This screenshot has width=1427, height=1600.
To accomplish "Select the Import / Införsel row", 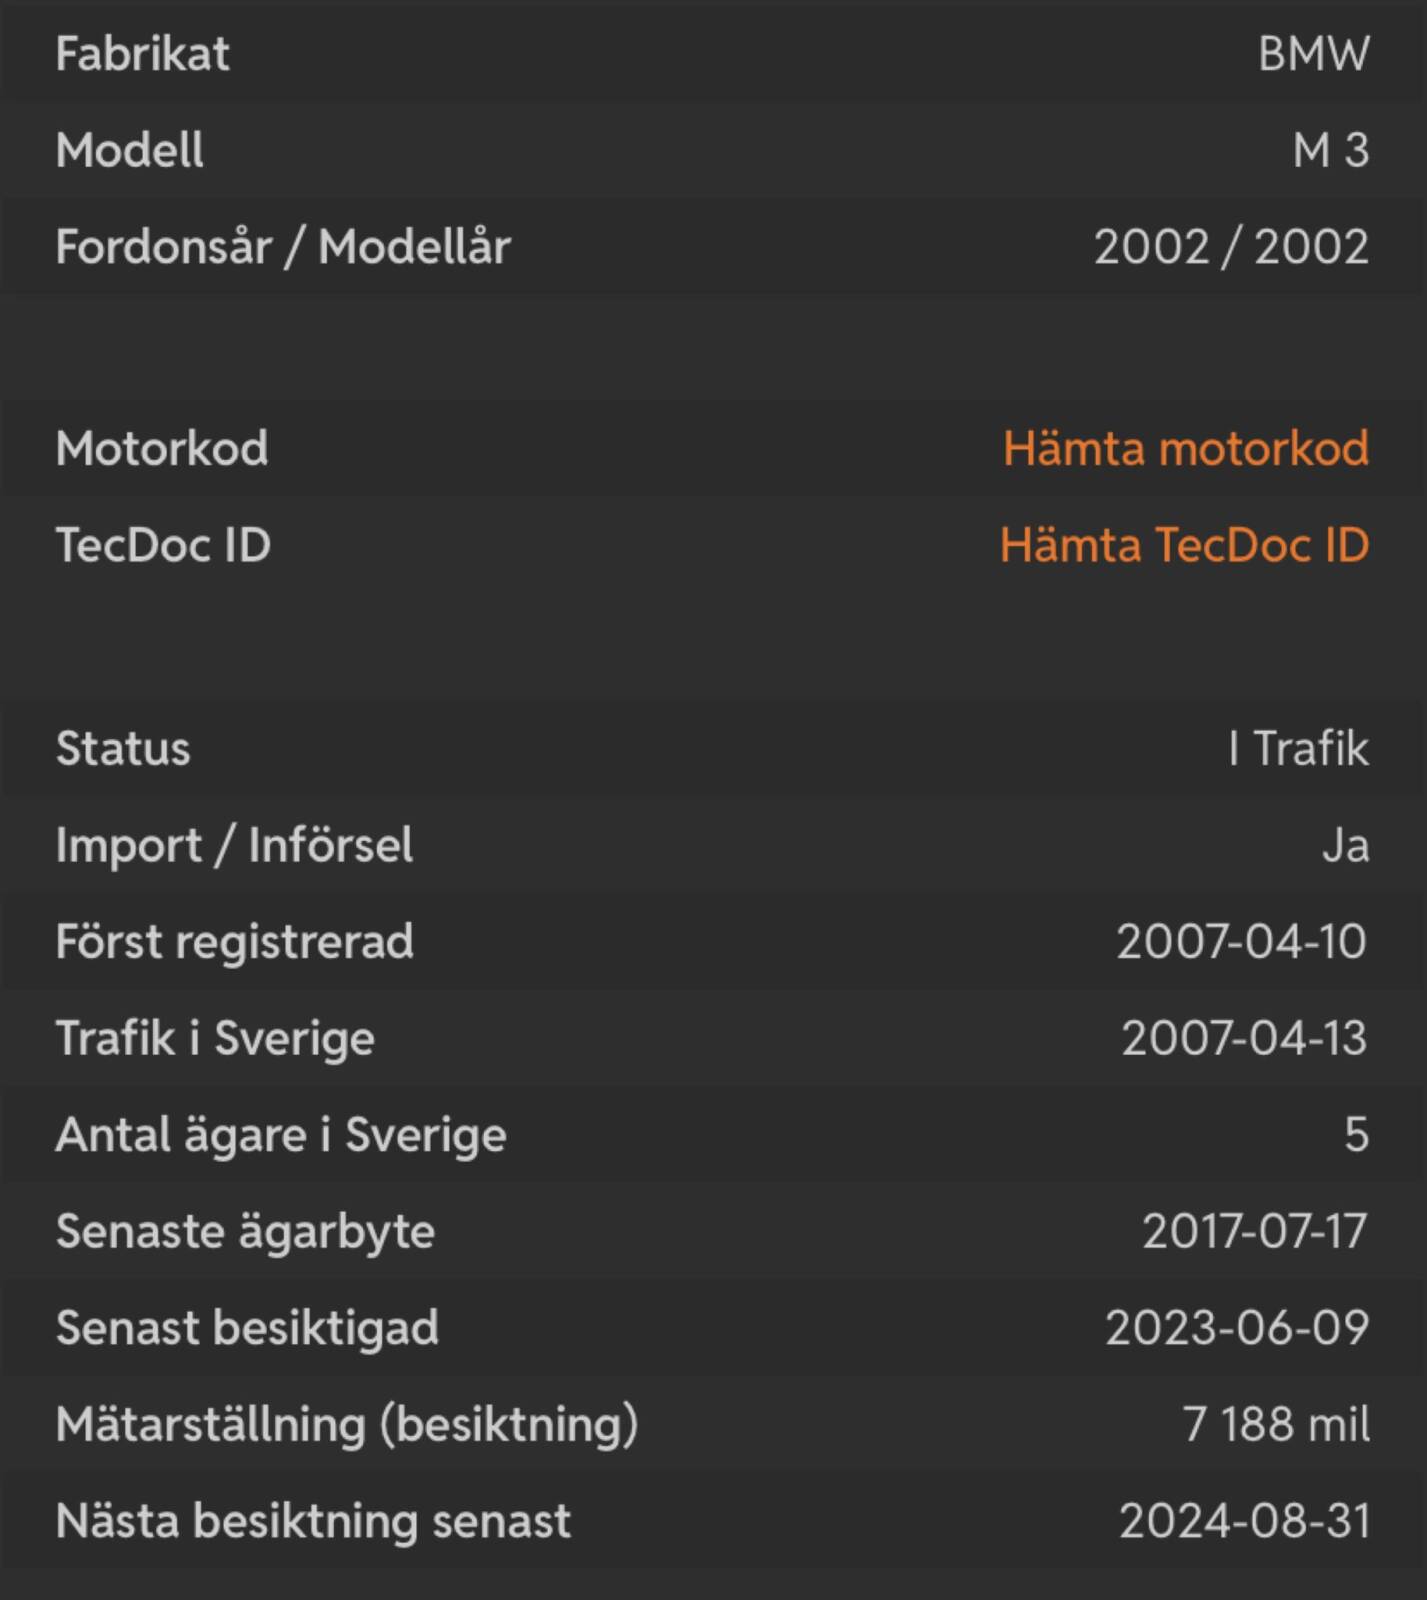I will click(x=713, y=845).
